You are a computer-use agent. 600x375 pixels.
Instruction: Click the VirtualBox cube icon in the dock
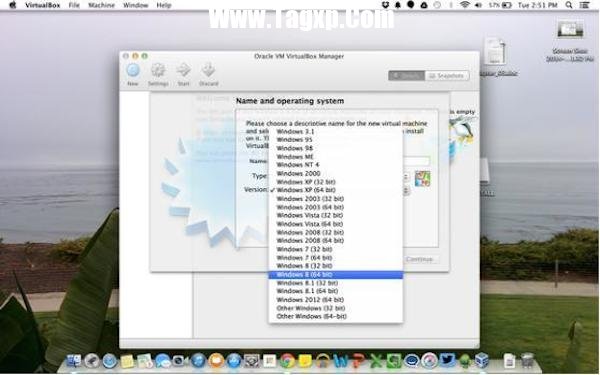pos(482,361)
